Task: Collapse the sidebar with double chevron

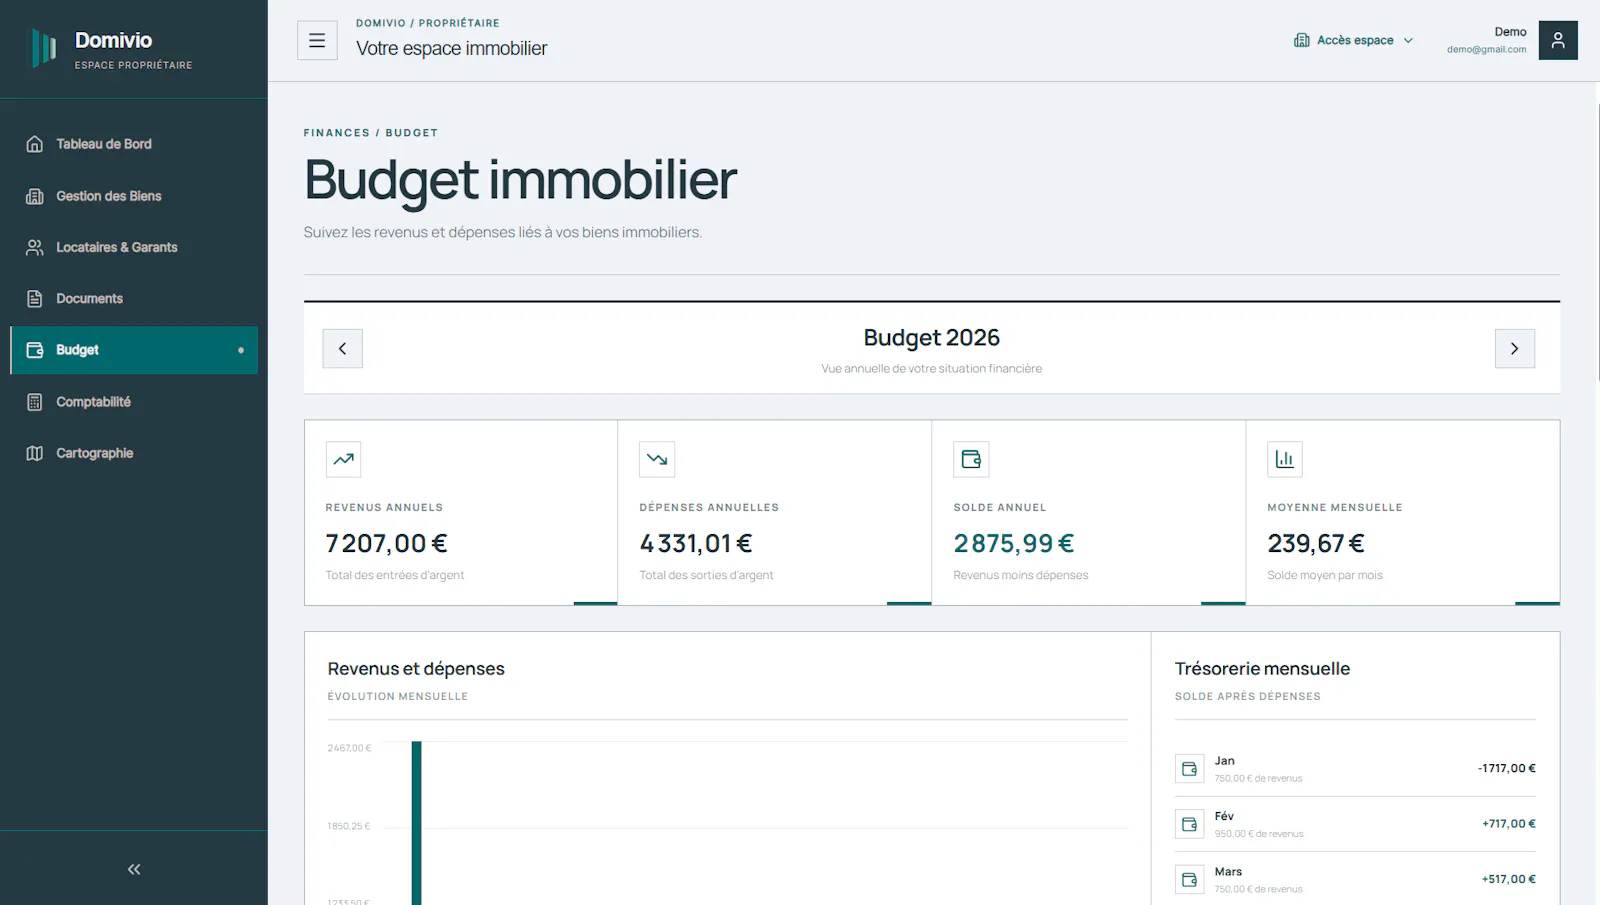Action: pos(134,869)
